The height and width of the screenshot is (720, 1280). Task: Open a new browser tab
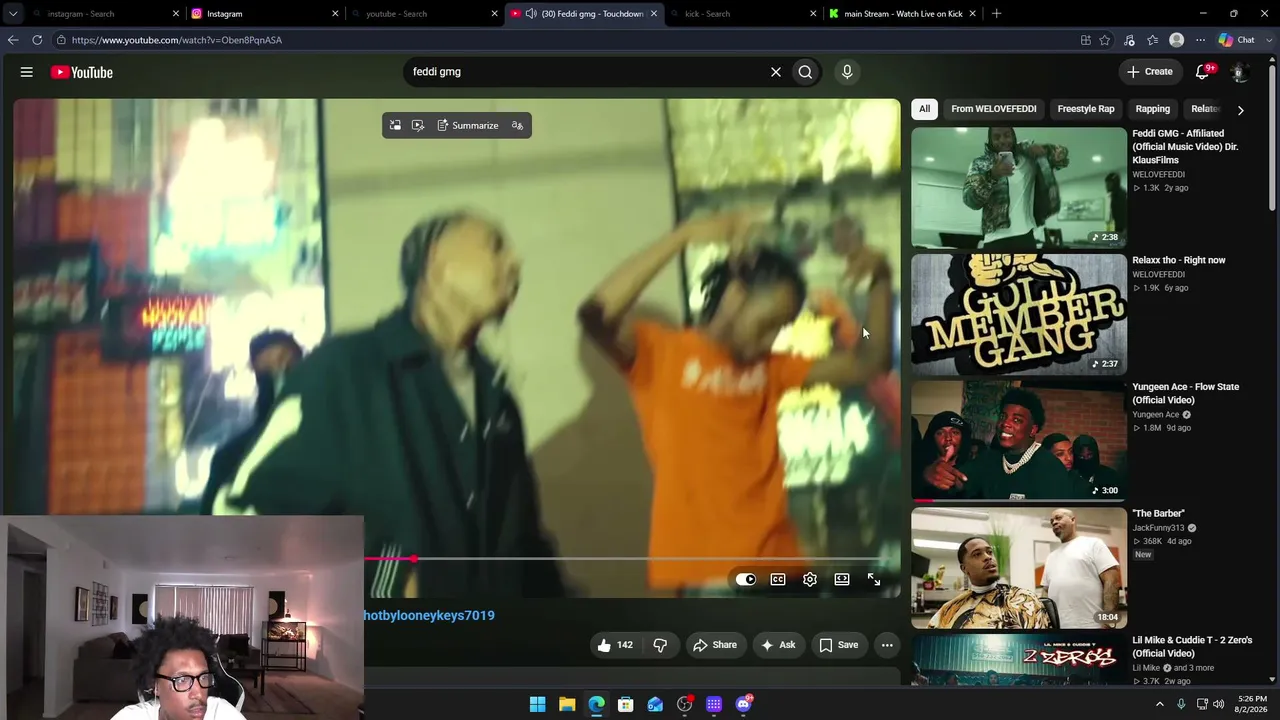click(x=996, y=14)
